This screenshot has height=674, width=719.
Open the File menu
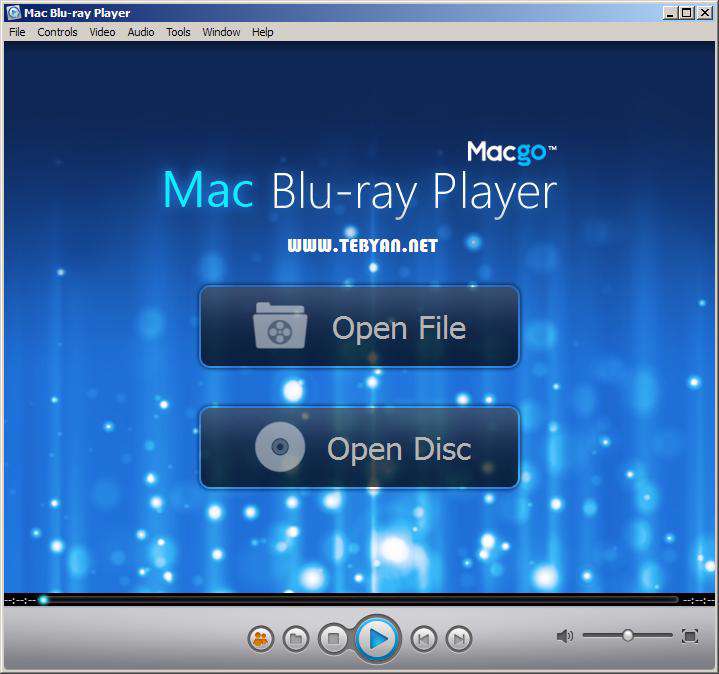tap(17, 32)
